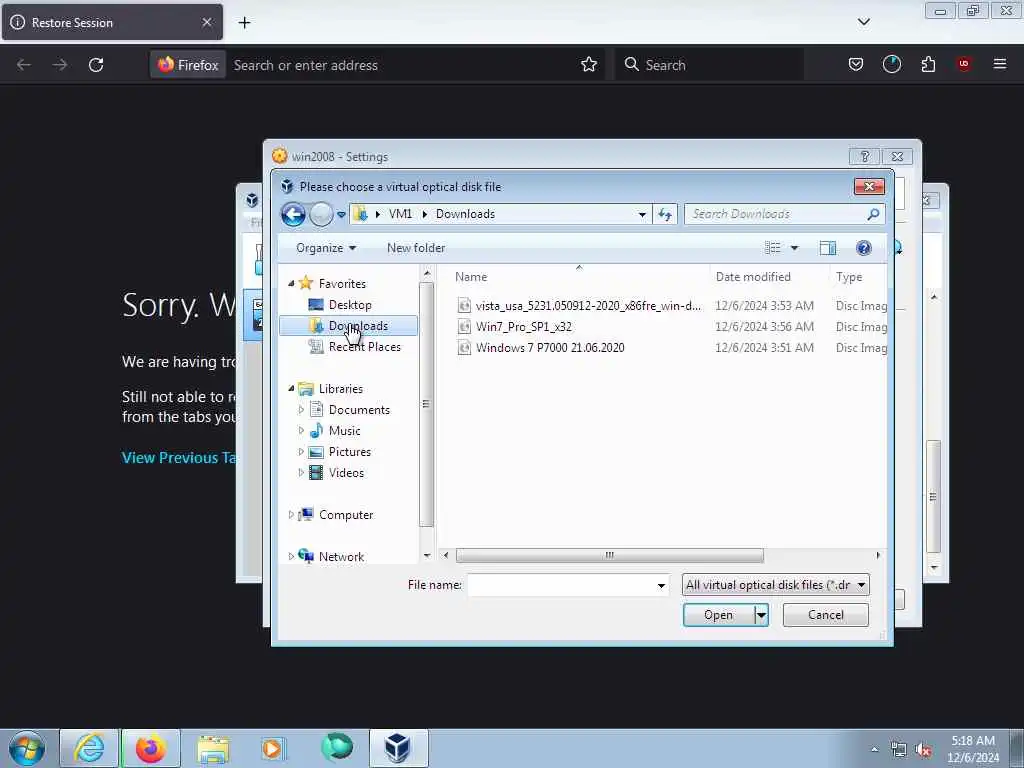Click the Windows Start button
The height and width of the screenshot is (768, 1024).
pos(27,748)
